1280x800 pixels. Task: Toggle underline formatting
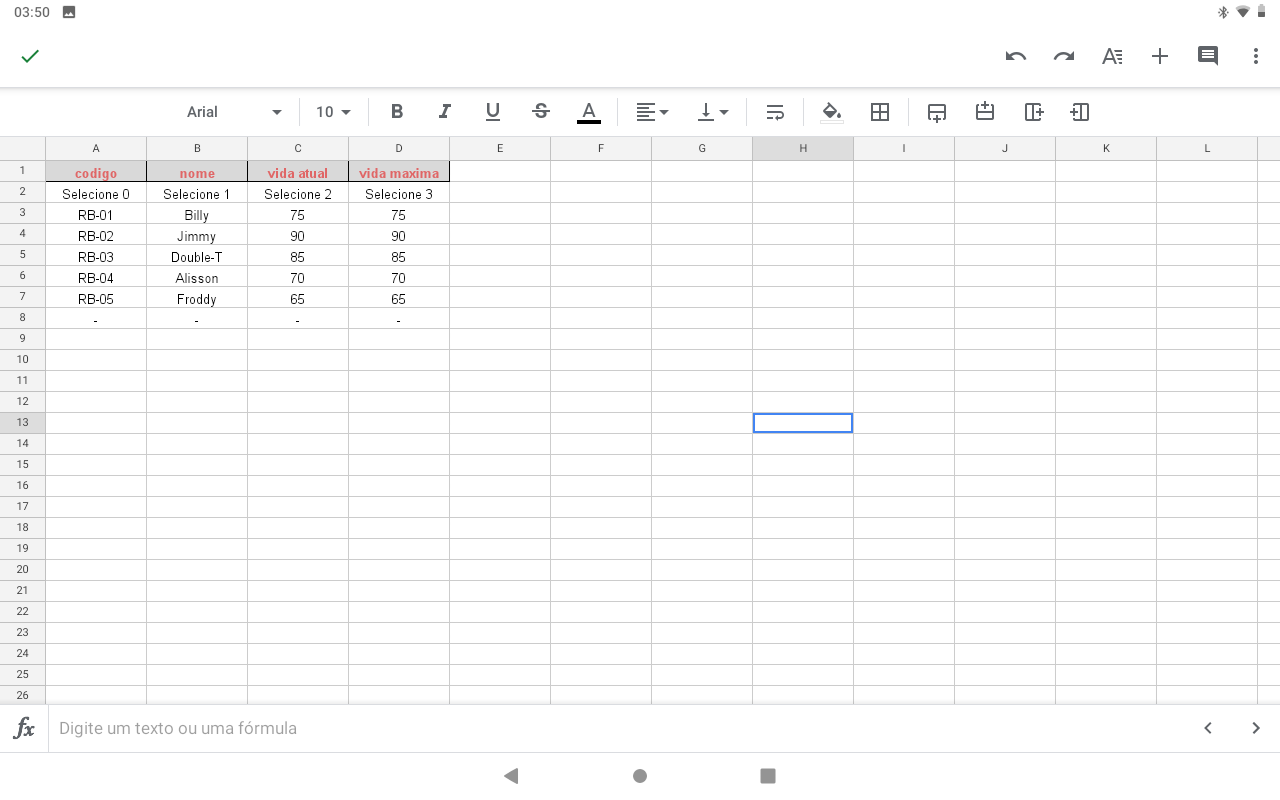click(493, 112)
